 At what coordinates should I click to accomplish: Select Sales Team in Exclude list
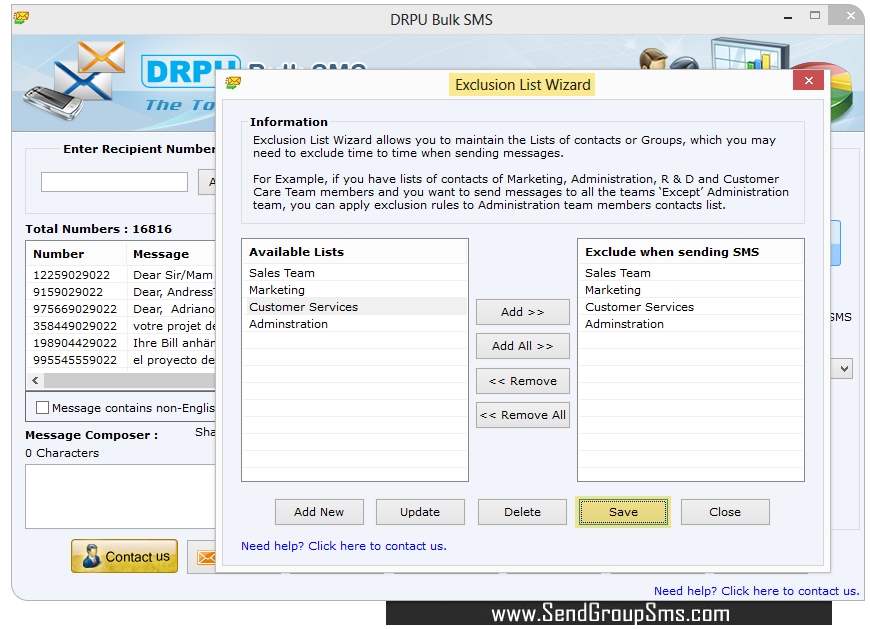pyautogui.click(x=691, y=273)
